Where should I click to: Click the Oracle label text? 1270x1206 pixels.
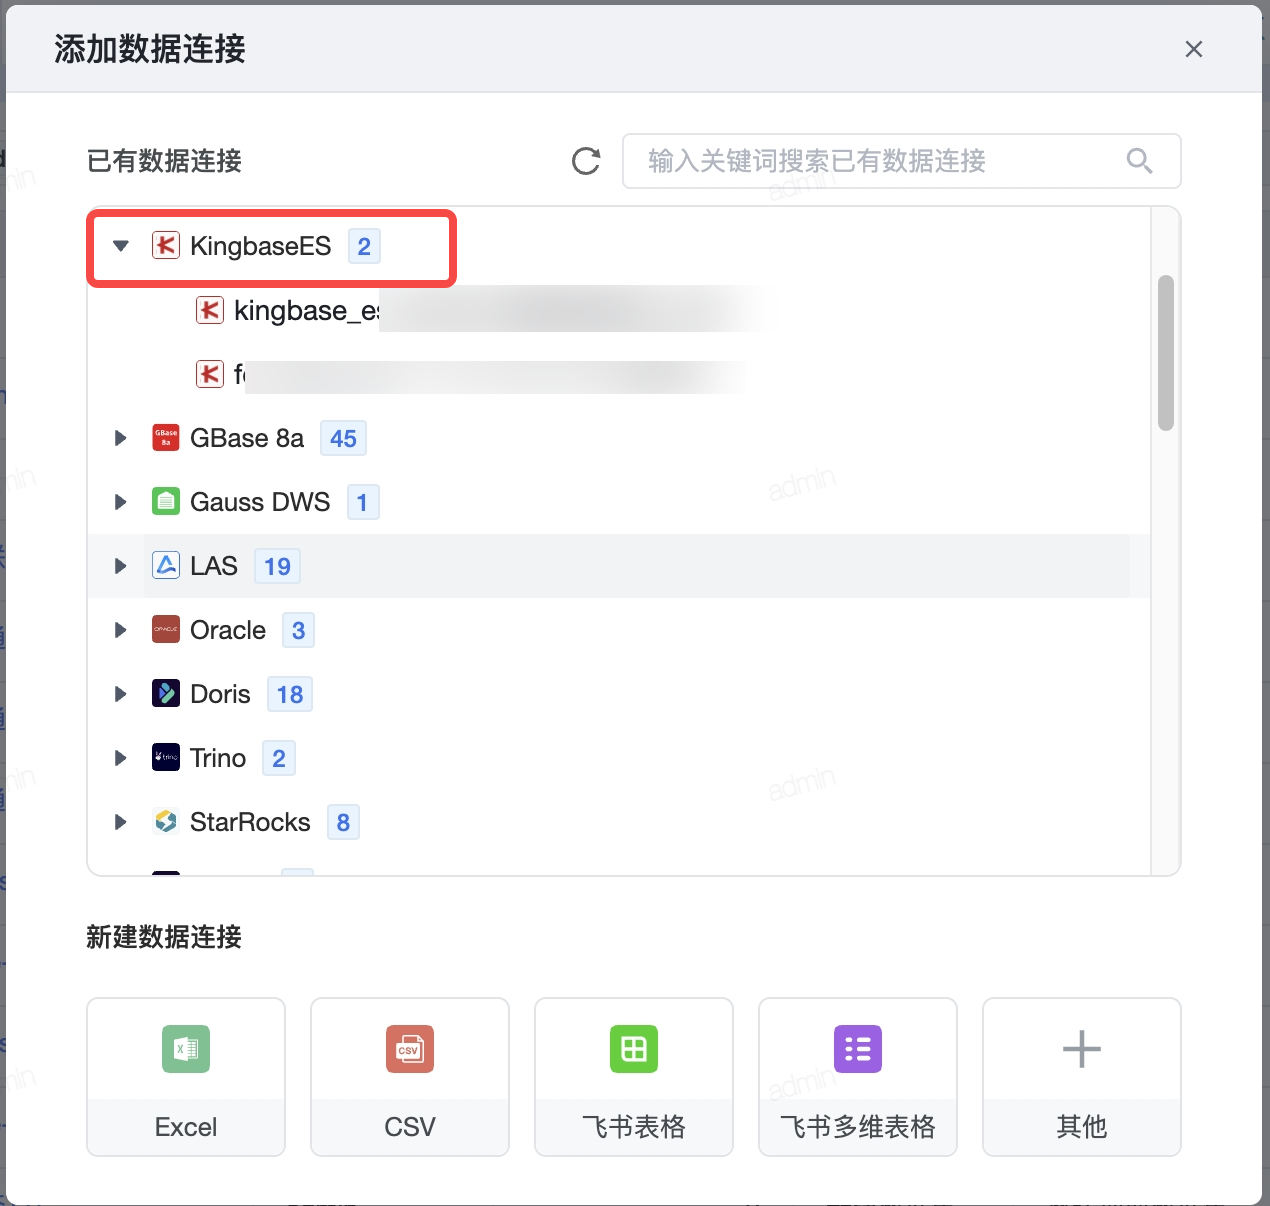tap(228, 630)
